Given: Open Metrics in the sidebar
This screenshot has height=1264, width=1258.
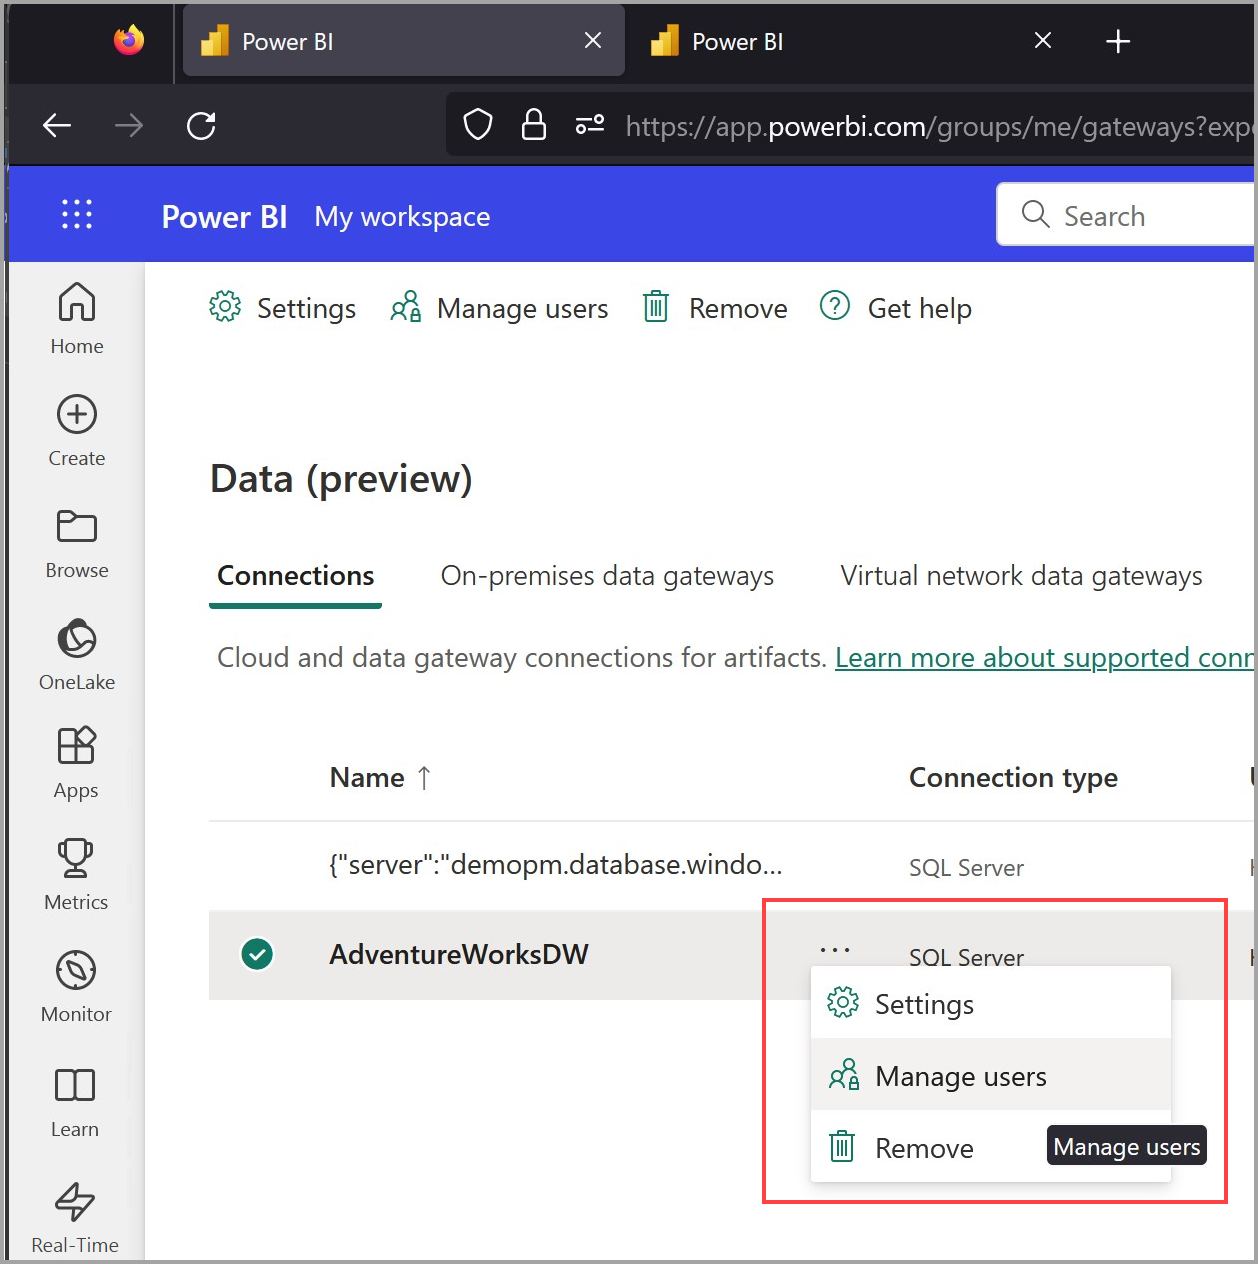Looking at the screenshot, I should point(77,875).
